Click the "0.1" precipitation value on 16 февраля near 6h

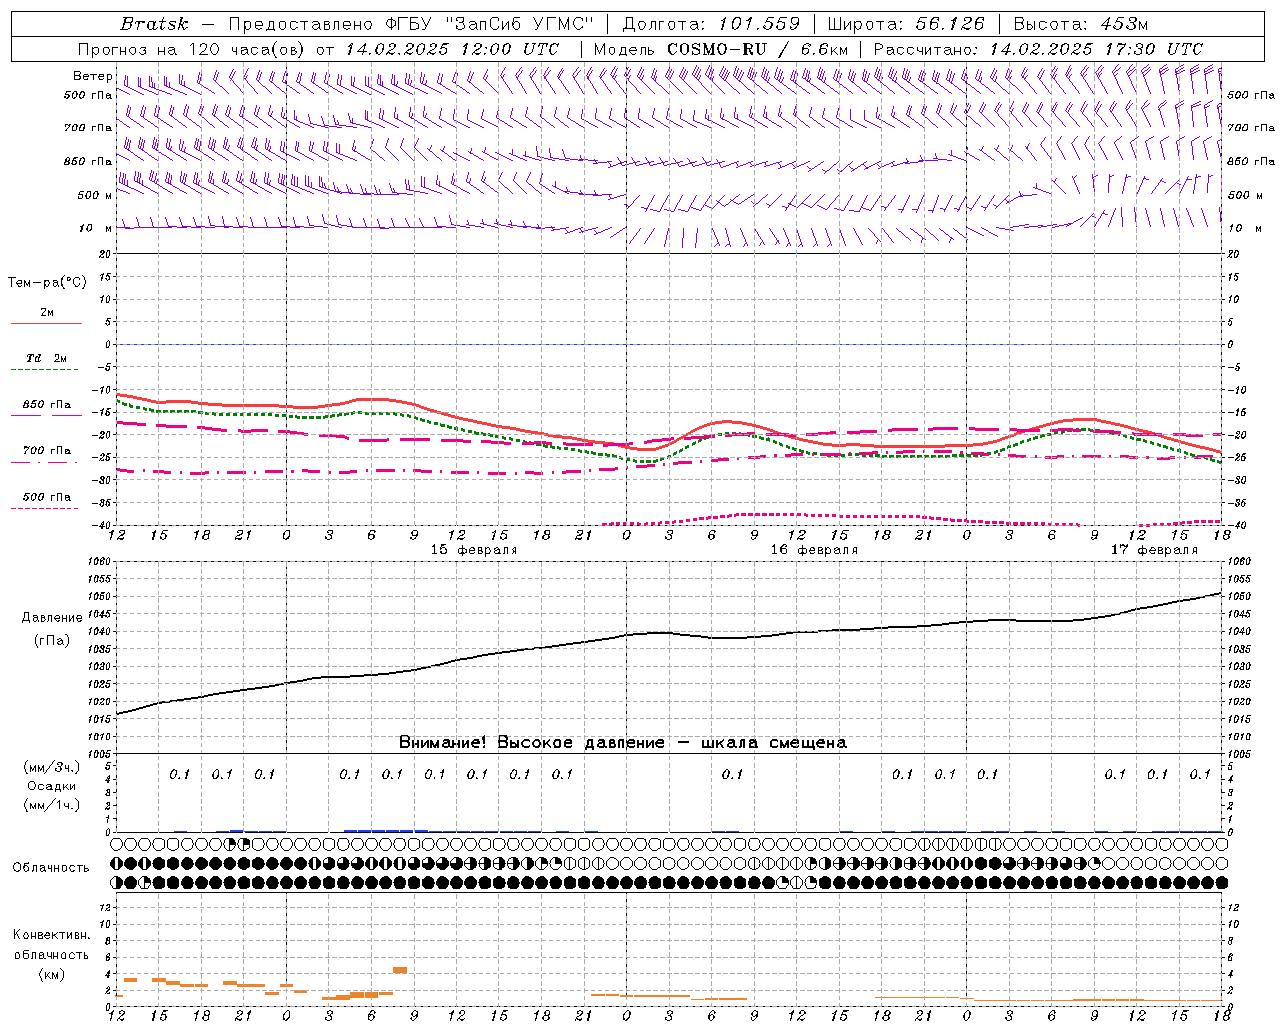[x=732, y=774]
